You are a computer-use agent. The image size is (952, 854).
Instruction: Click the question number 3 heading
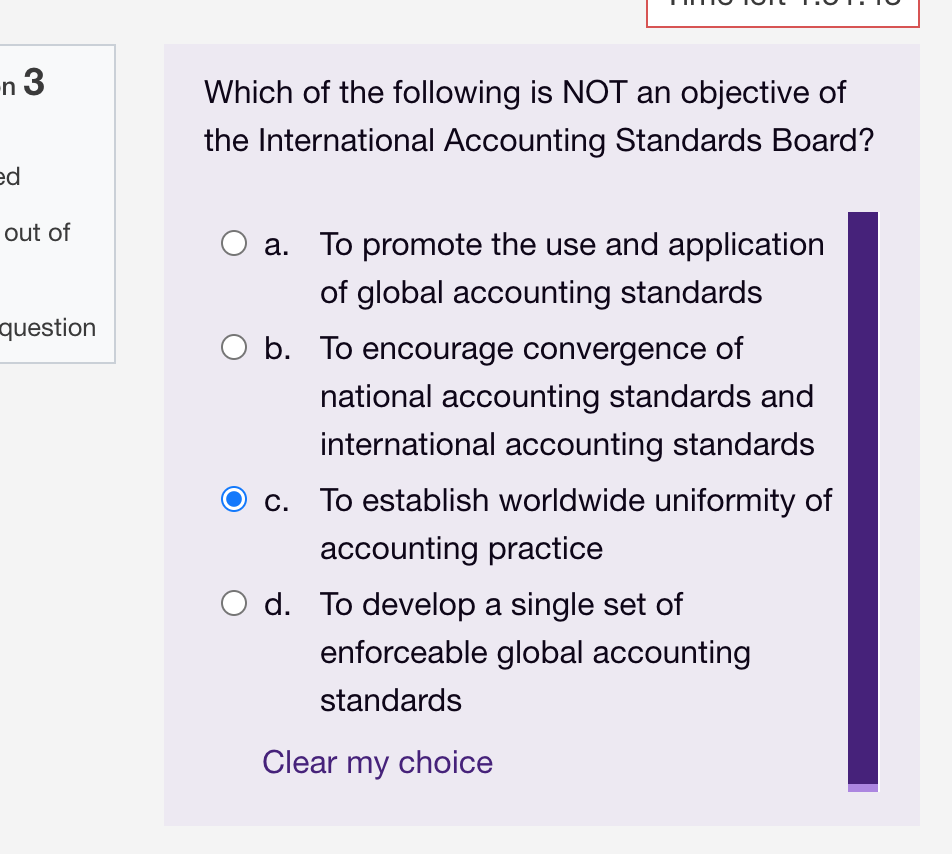(32, 83)
